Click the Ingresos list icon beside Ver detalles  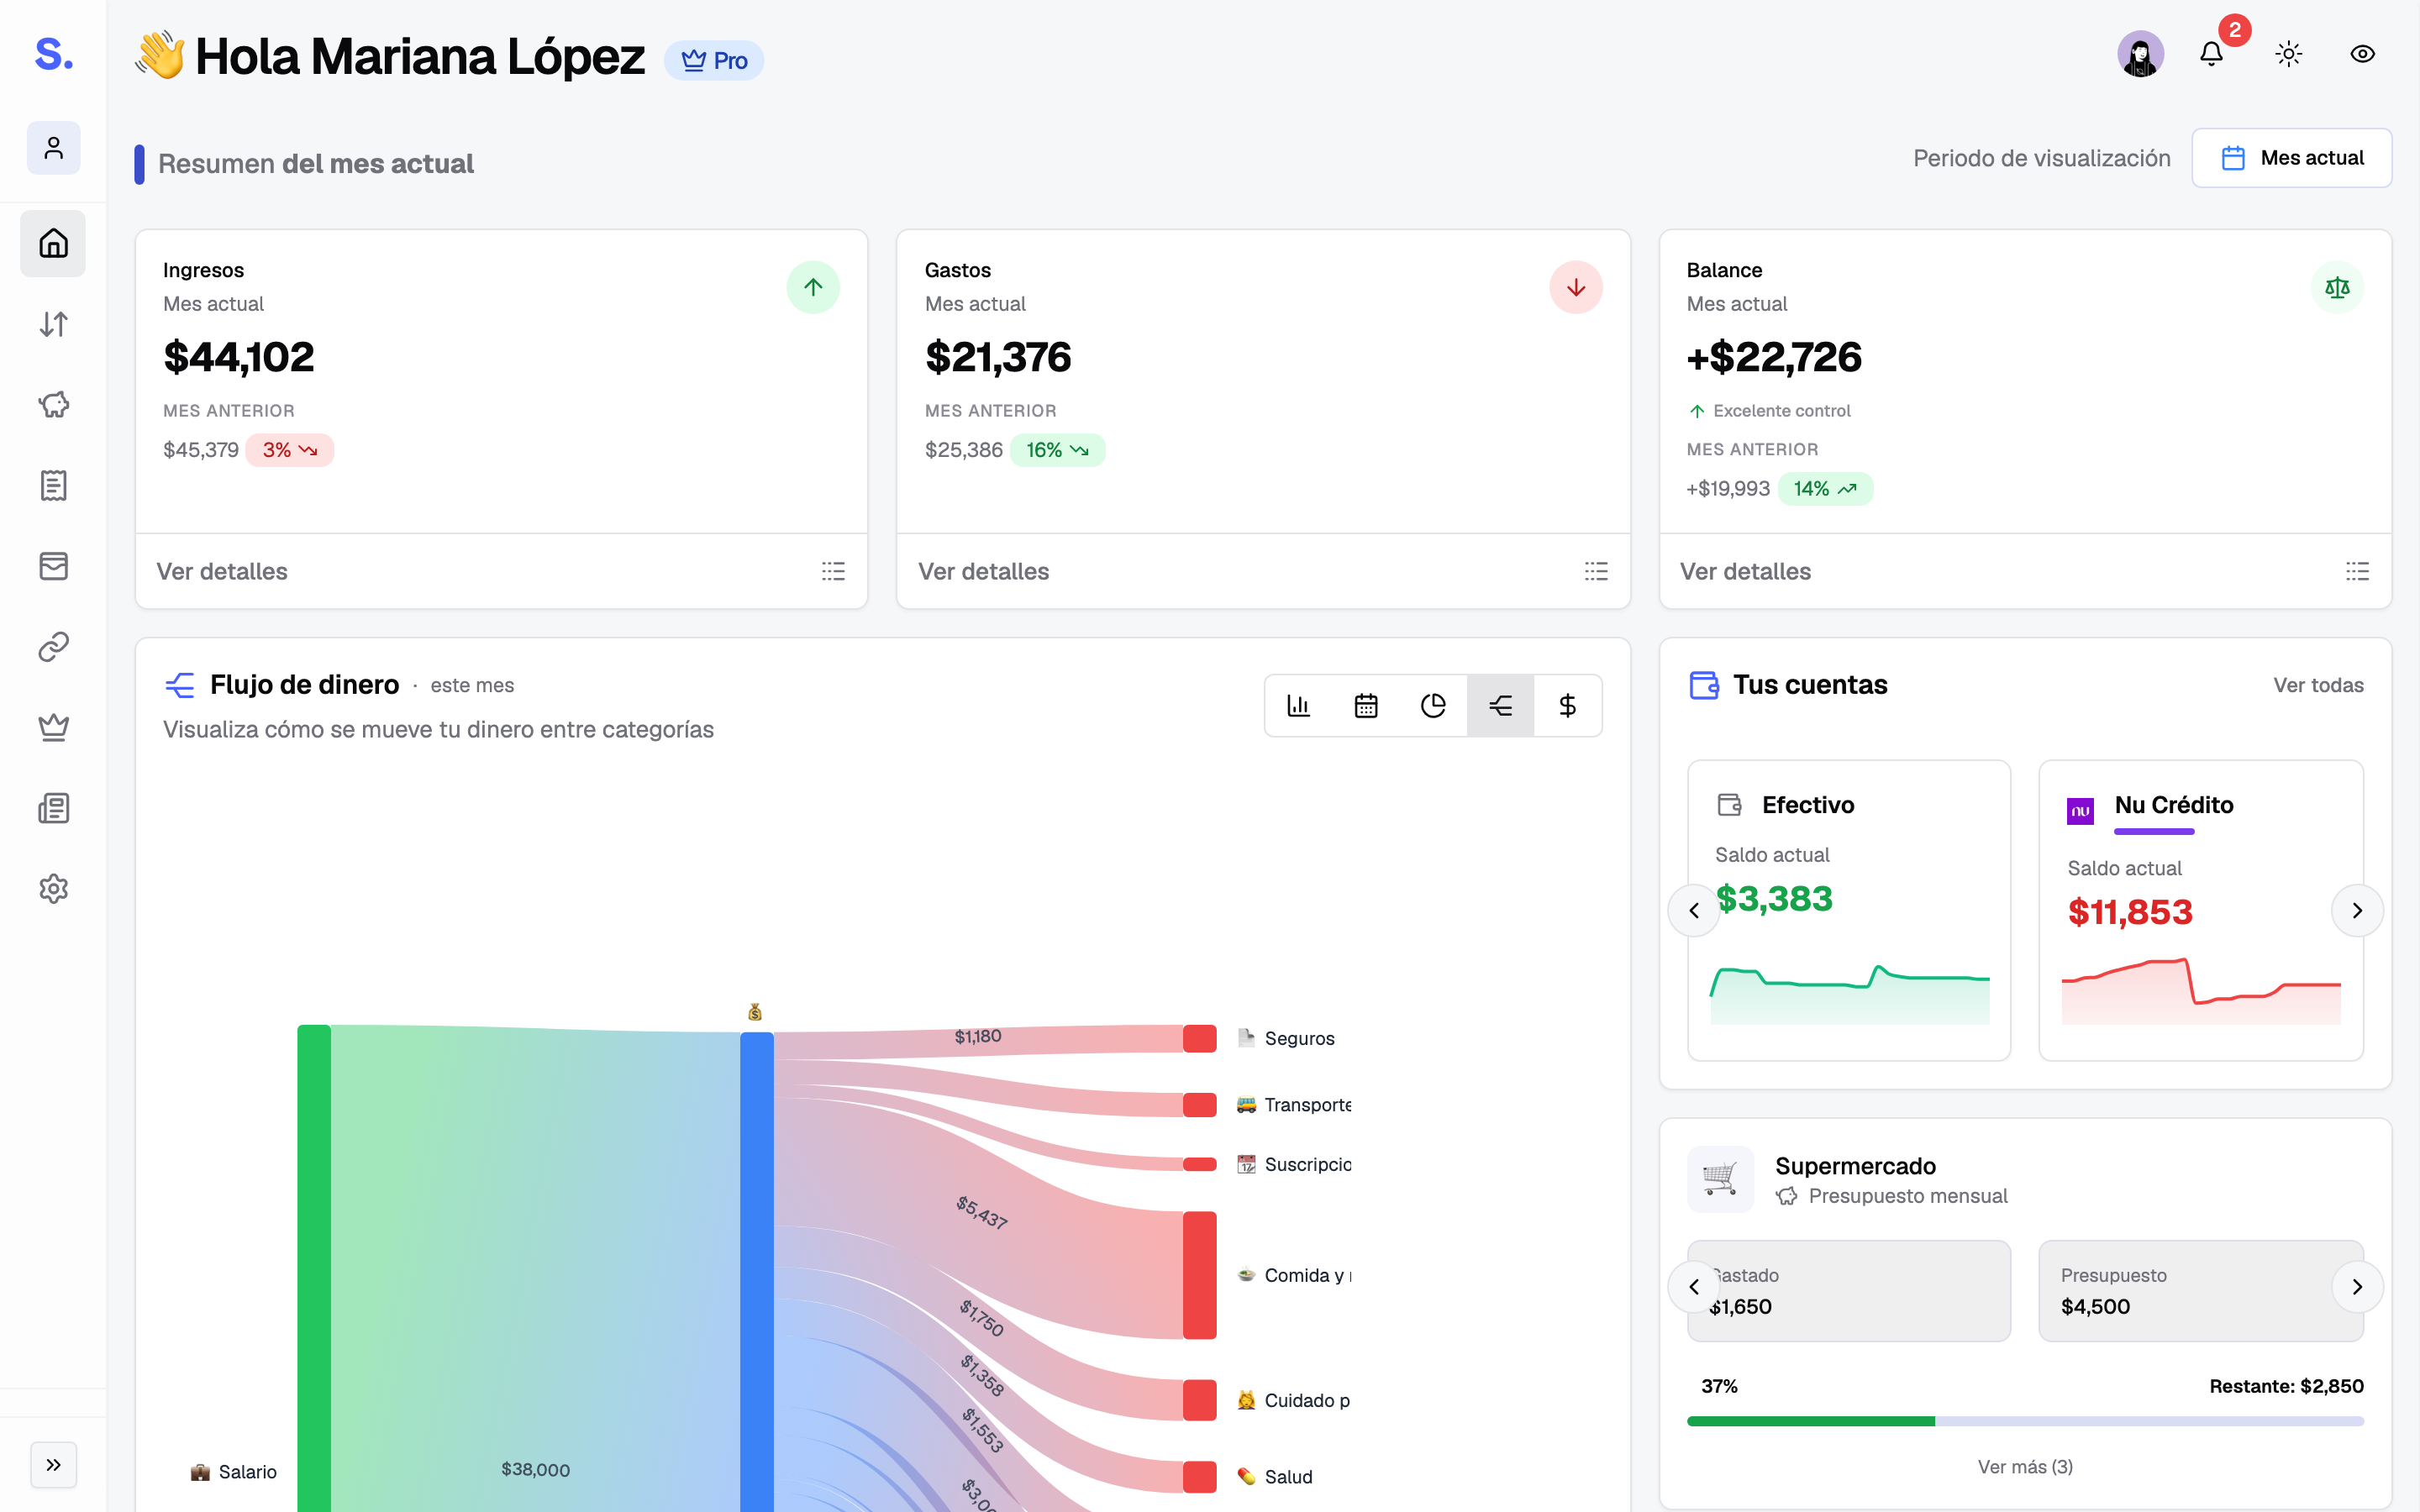[x=833, y=571]
